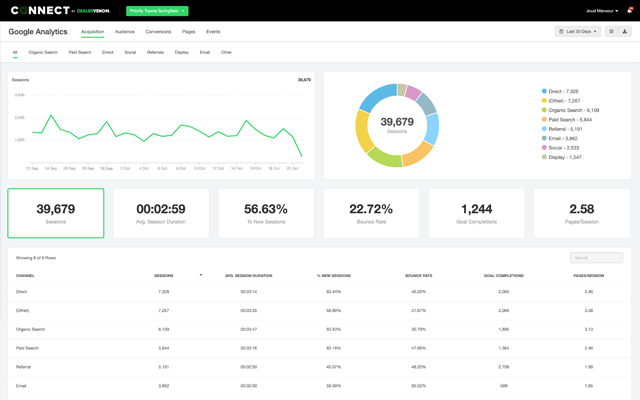Switch to the Audience tab
The width and height of the screenshot is (640, 400).
pos(124,32)
